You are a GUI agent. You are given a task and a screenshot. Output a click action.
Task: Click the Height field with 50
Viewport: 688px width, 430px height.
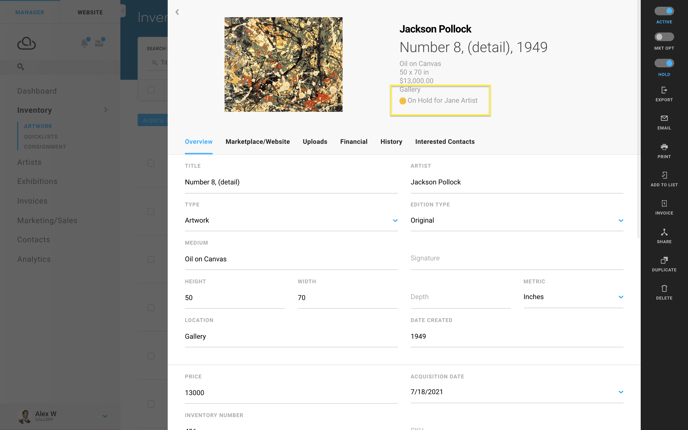(x=234, y=297)
